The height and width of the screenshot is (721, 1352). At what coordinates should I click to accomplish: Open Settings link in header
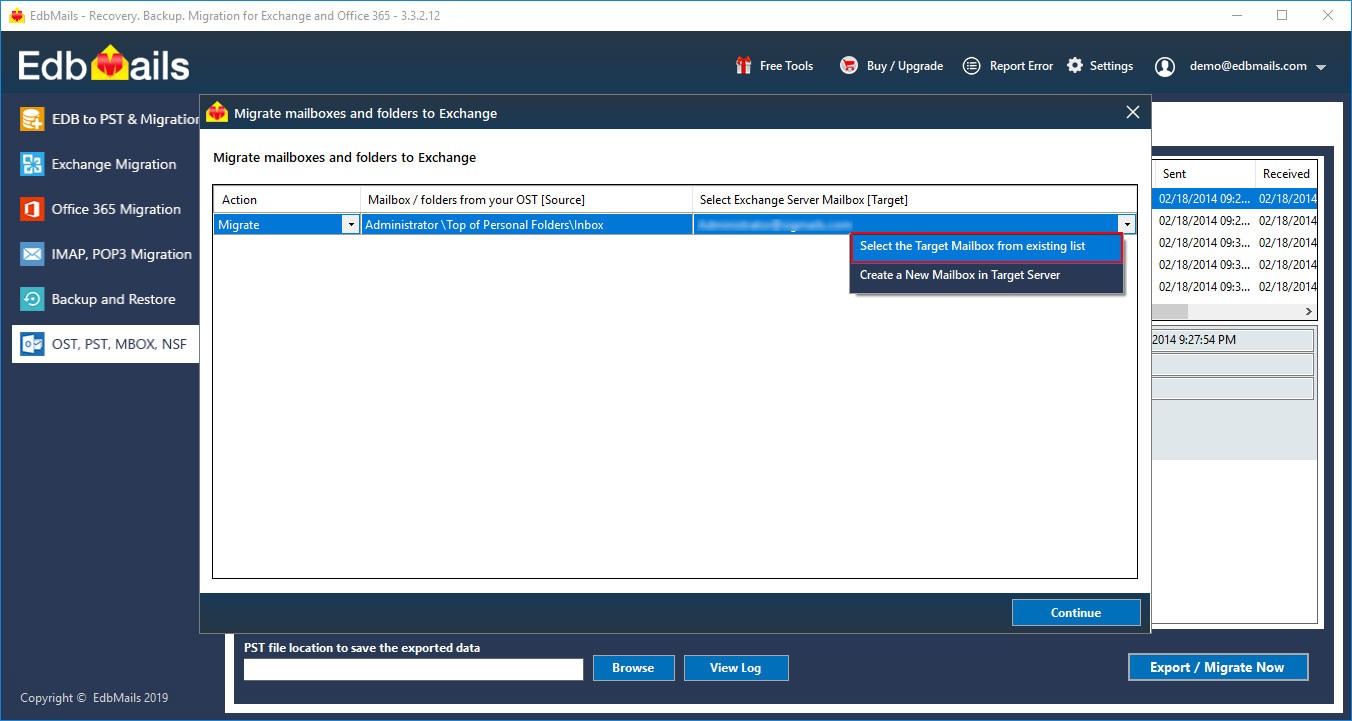click(1111, 66)
